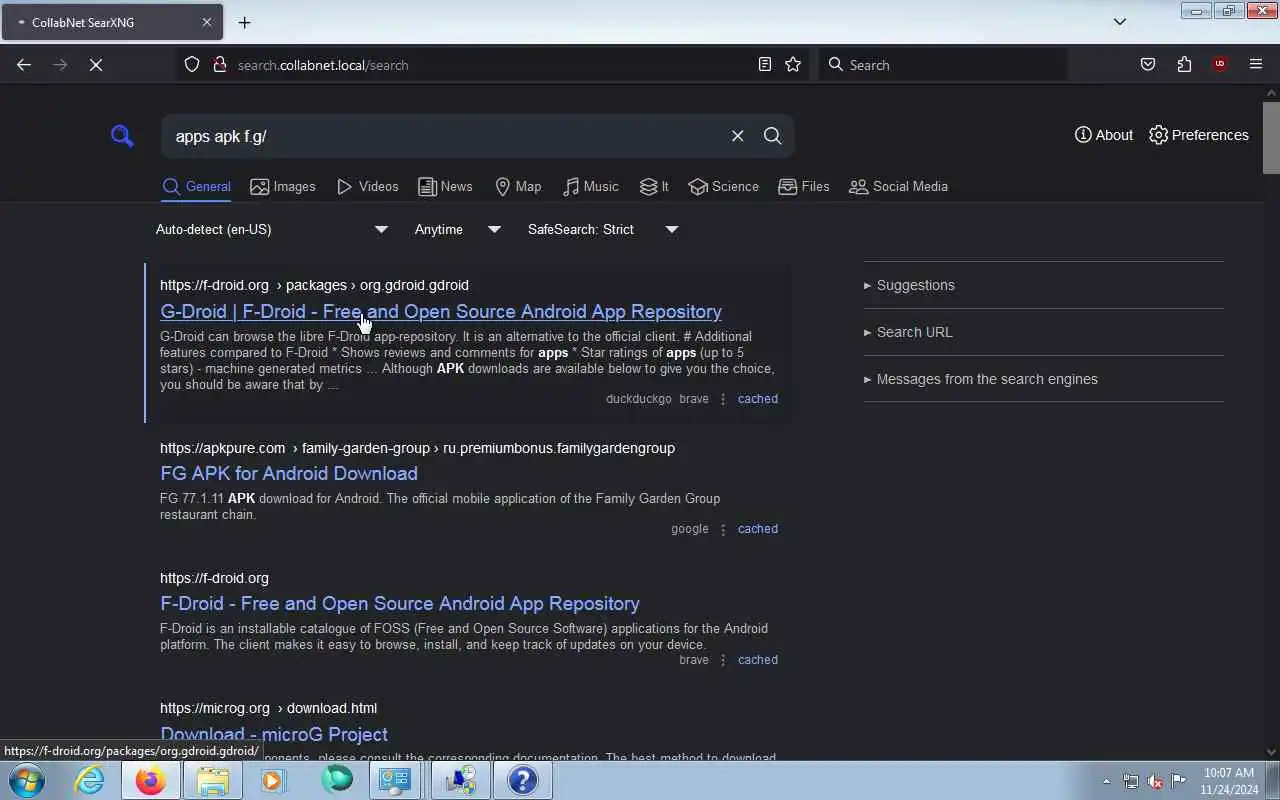List all tabs dropdown arrow

tap(1120, 22)
